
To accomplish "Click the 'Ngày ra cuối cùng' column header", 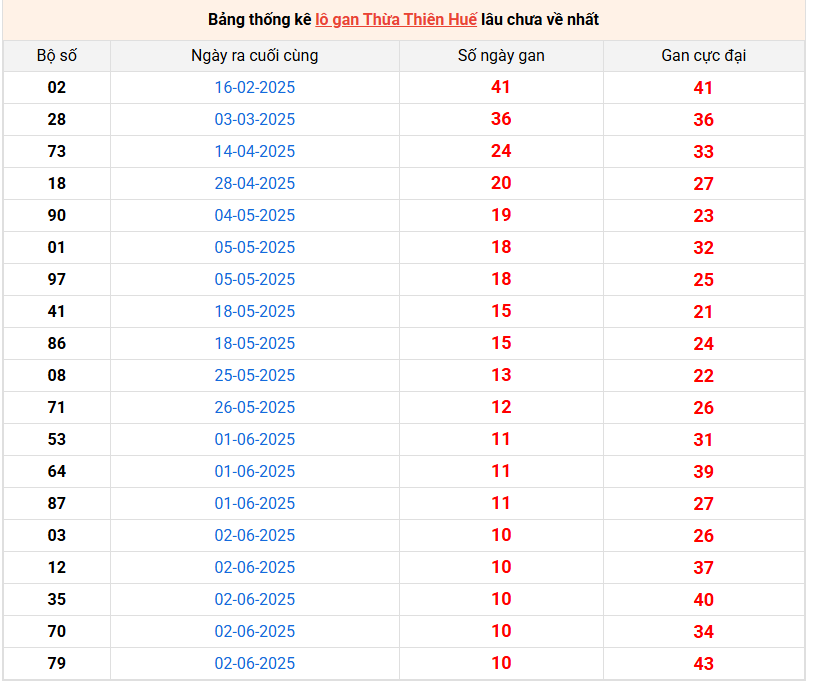I will (255, 56).
